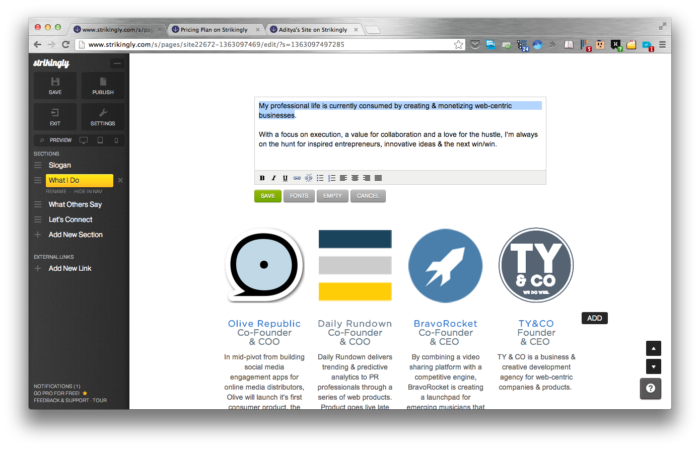Click the Publish icon in the sidebar

click(103, 82)
